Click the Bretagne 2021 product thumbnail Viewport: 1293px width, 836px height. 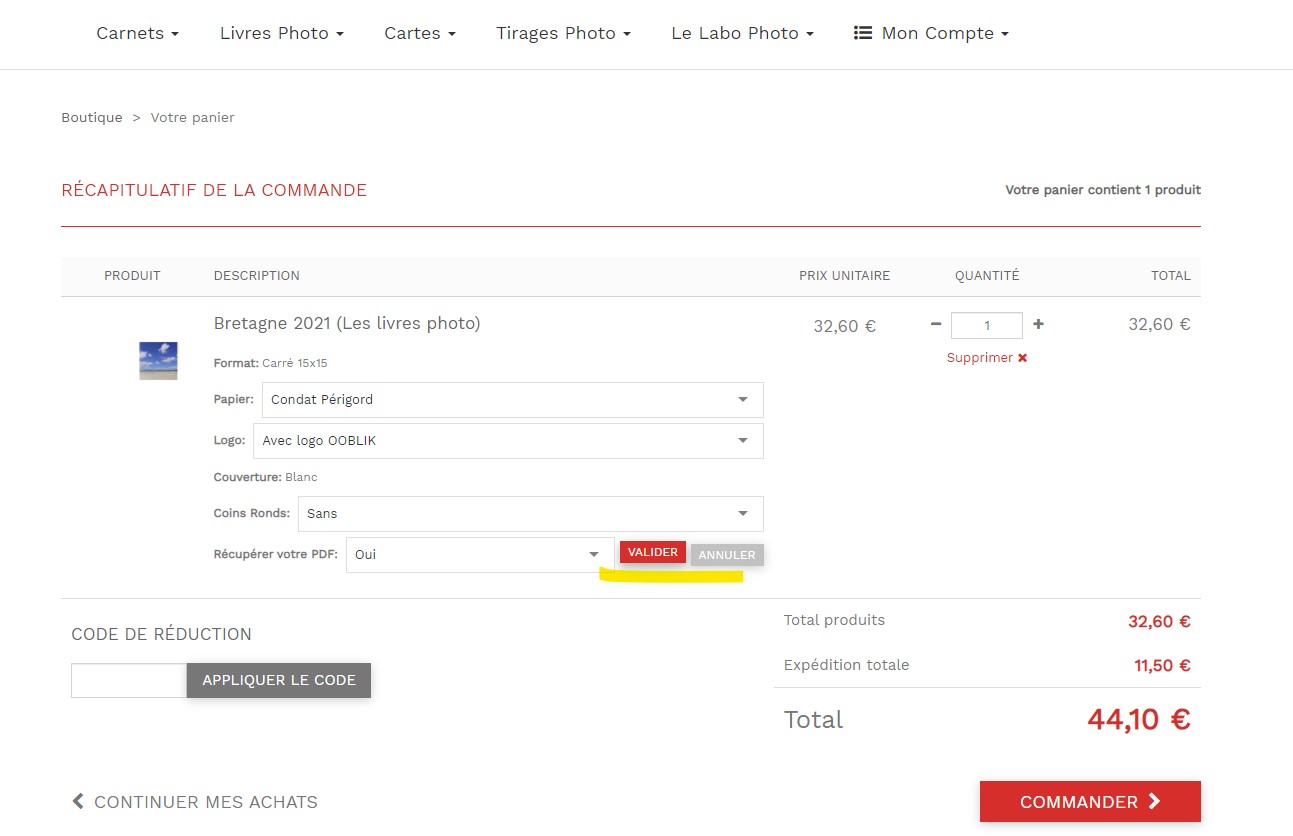click(x=158, y=361)
